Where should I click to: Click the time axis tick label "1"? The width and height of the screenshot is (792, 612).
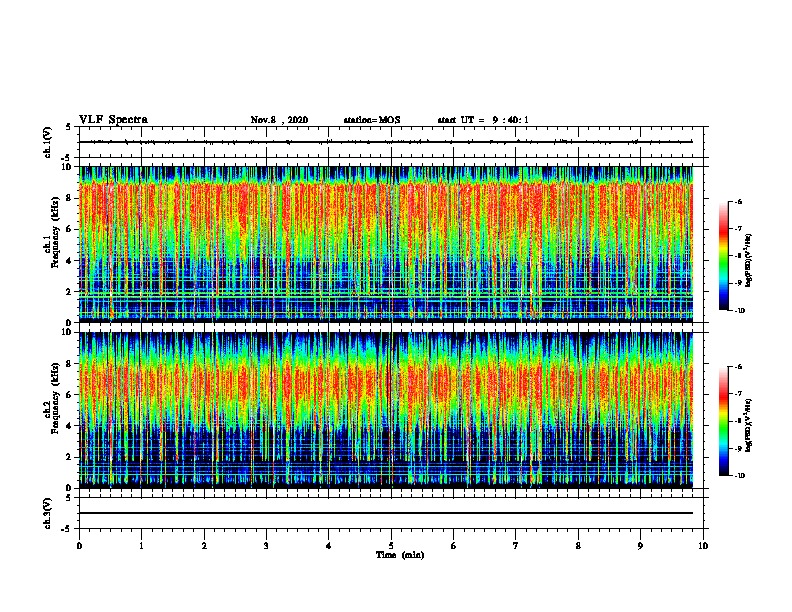[141, 545]
